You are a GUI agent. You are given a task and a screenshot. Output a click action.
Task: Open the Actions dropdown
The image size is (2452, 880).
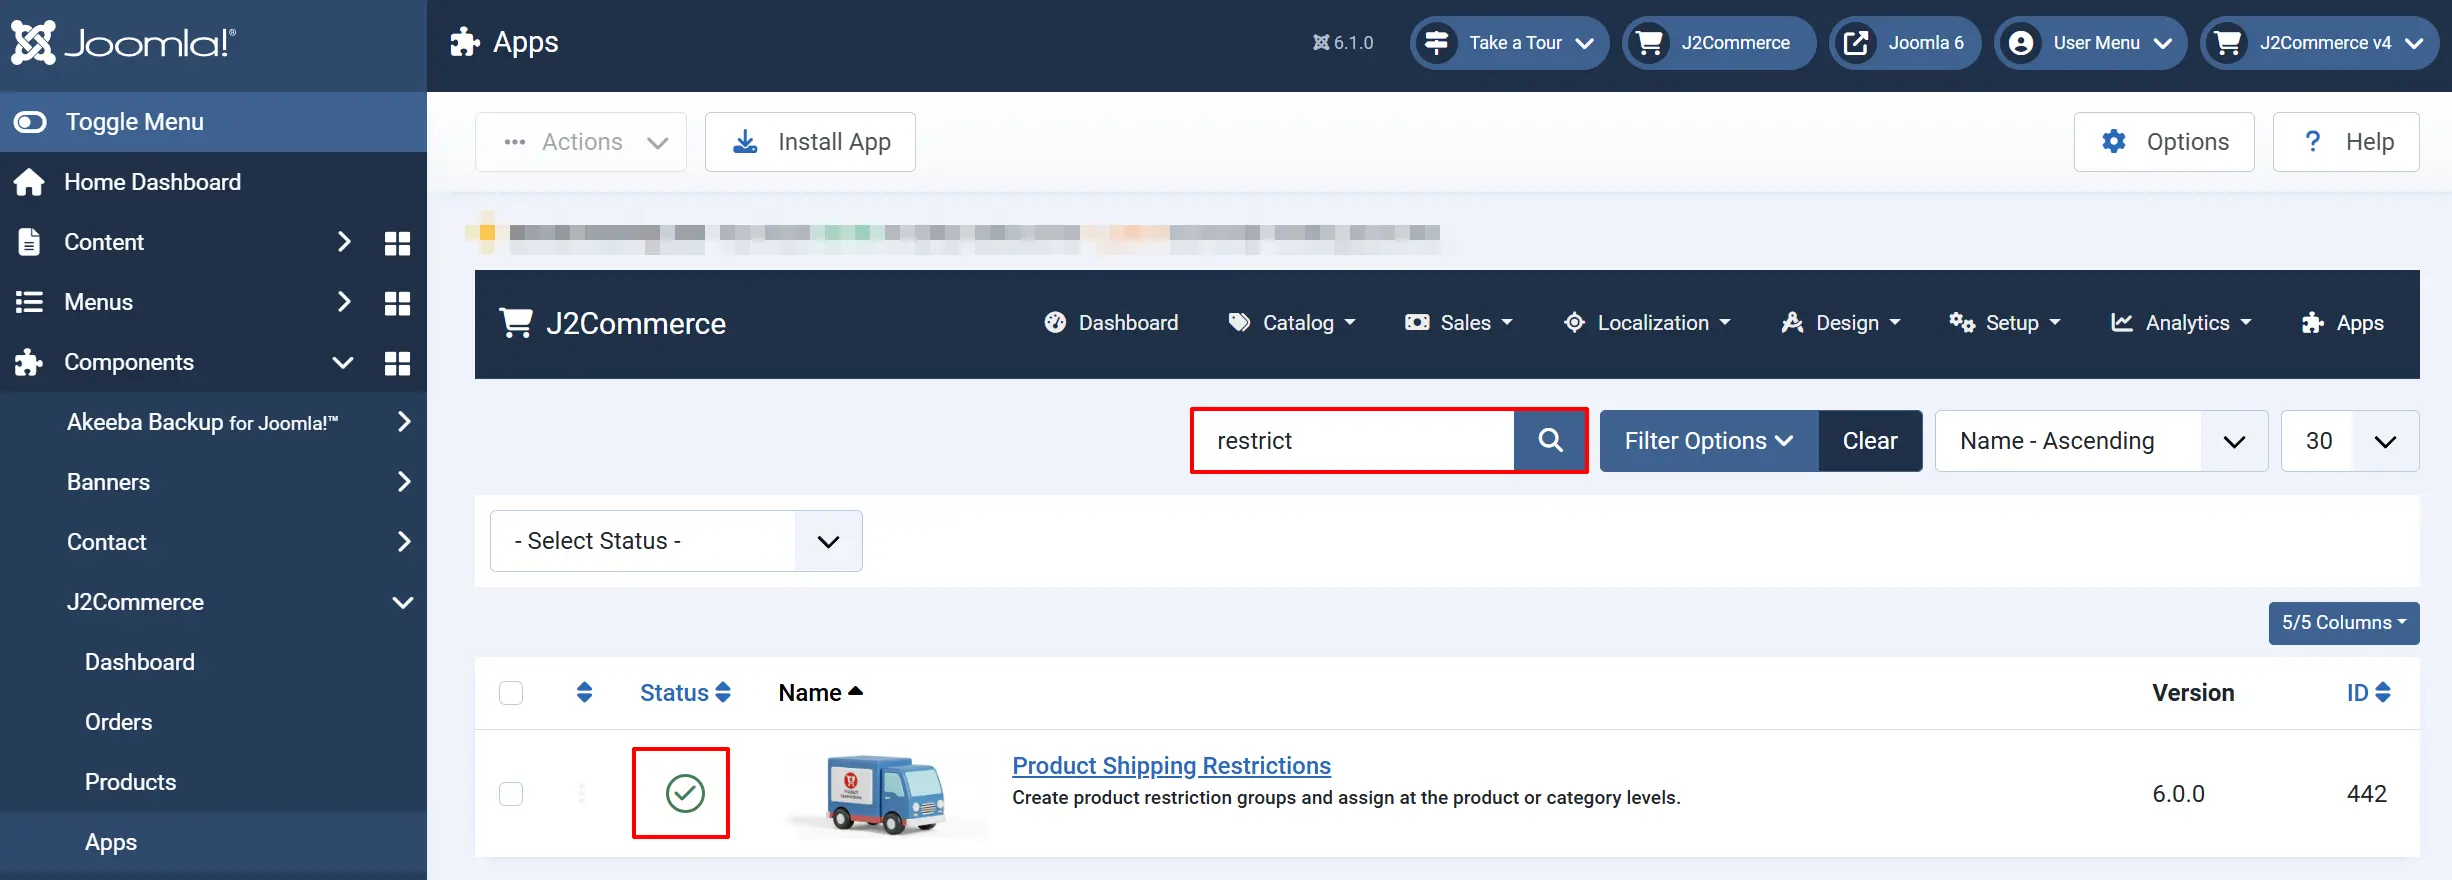(x=581, y=142)
